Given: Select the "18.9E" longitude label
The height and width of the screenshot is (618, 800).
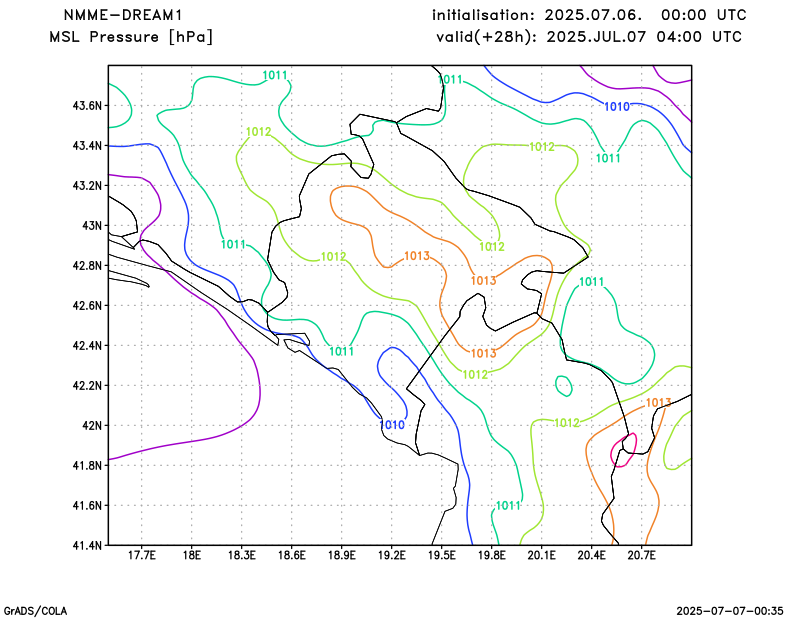Looking at the screenshot, I should click(341, 555).
